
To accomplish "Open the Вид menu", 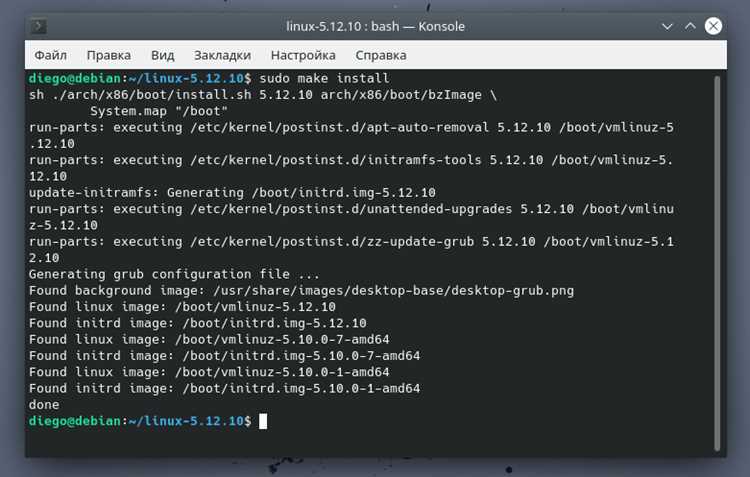I will pyautogui.click(x=163, y=55).
